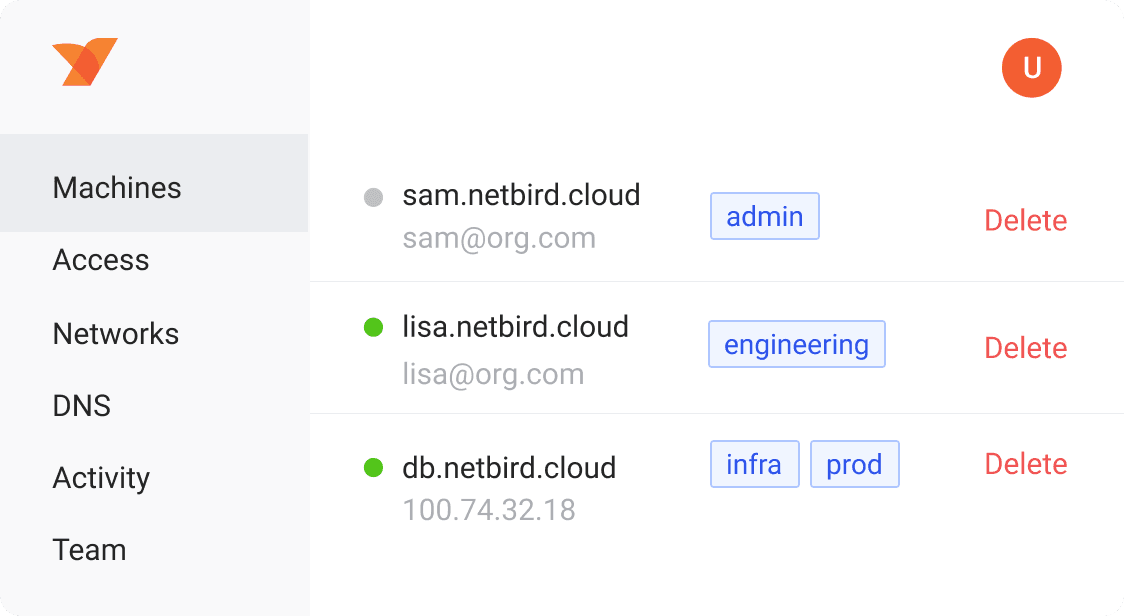Screen dimensions: 1124x616
Task: Delete the db.netbird.cloud machine
Action: (x=1025, y=464)
